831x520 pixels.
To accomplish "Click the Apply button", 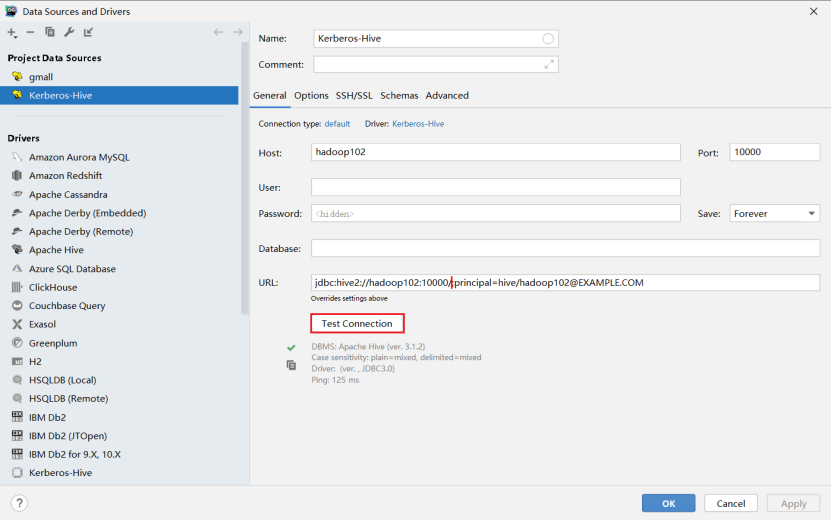I will [793, 503].
